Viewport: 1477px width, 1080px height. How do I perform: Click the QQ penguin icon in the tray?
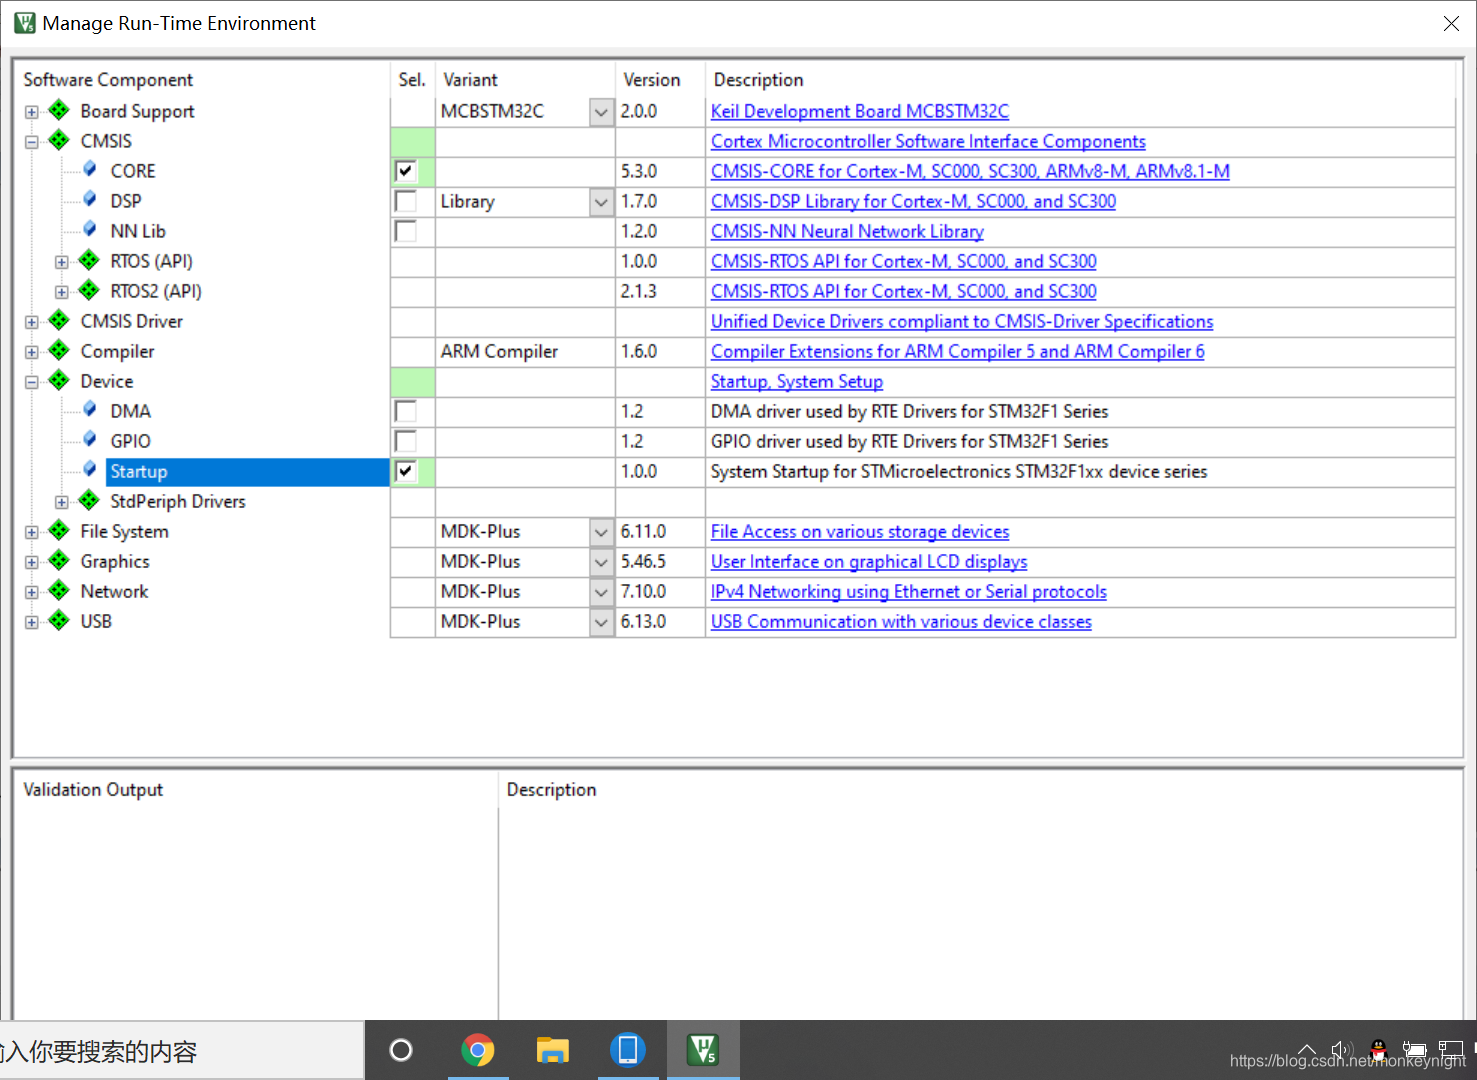click(1378, 1050)
